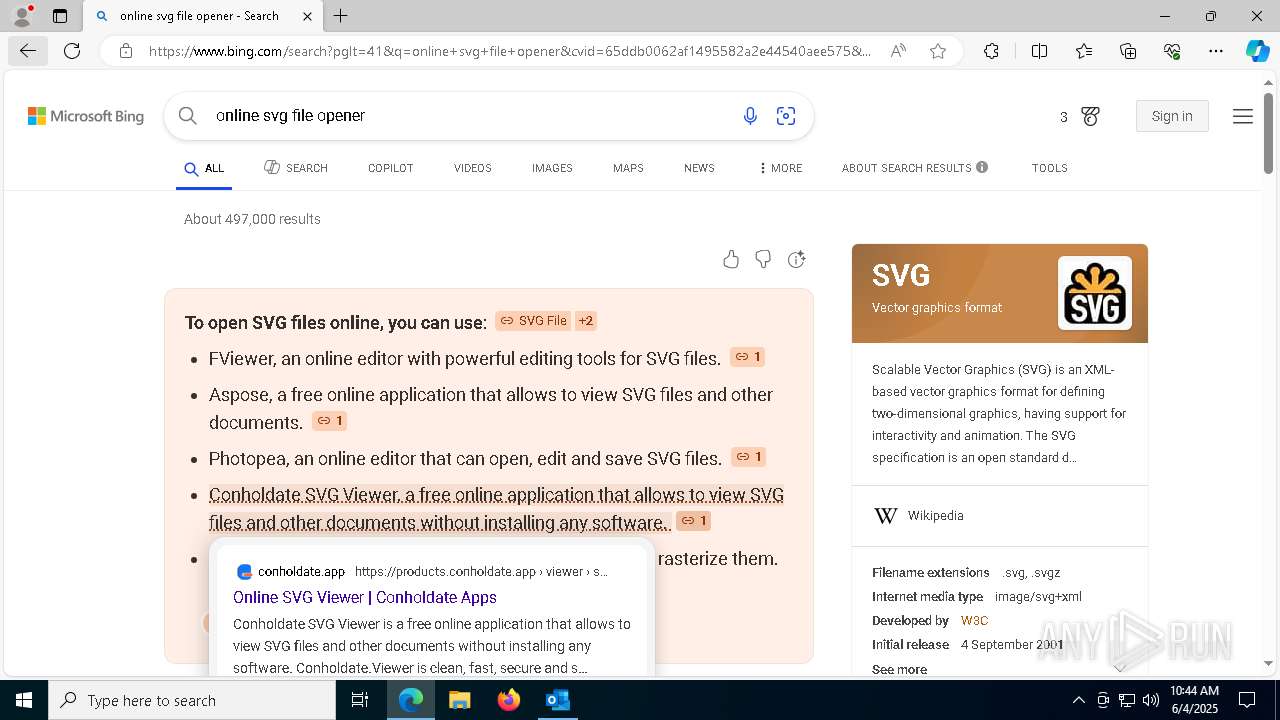This screenshot has width=1280, height=720.
Task: Open Outlook from the taskbar
Action: tap(557, 700)
